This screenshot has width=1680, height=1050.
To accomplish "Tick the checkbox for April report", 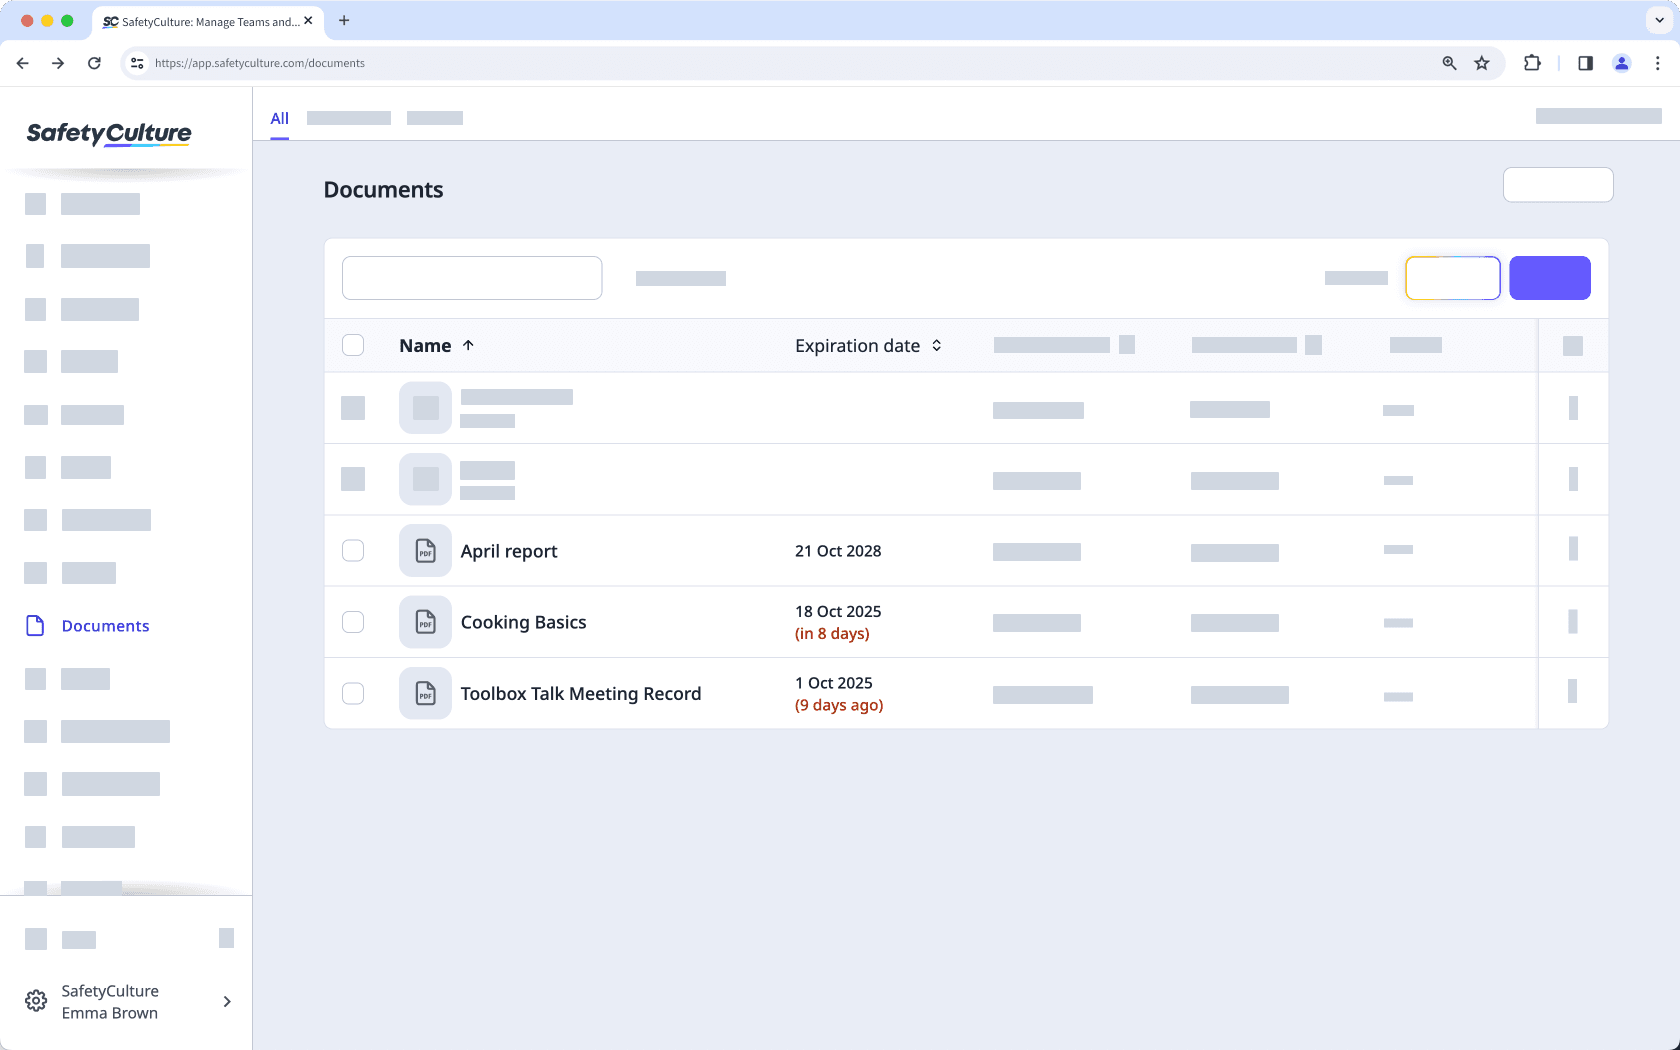I will (x=353, y=551).
